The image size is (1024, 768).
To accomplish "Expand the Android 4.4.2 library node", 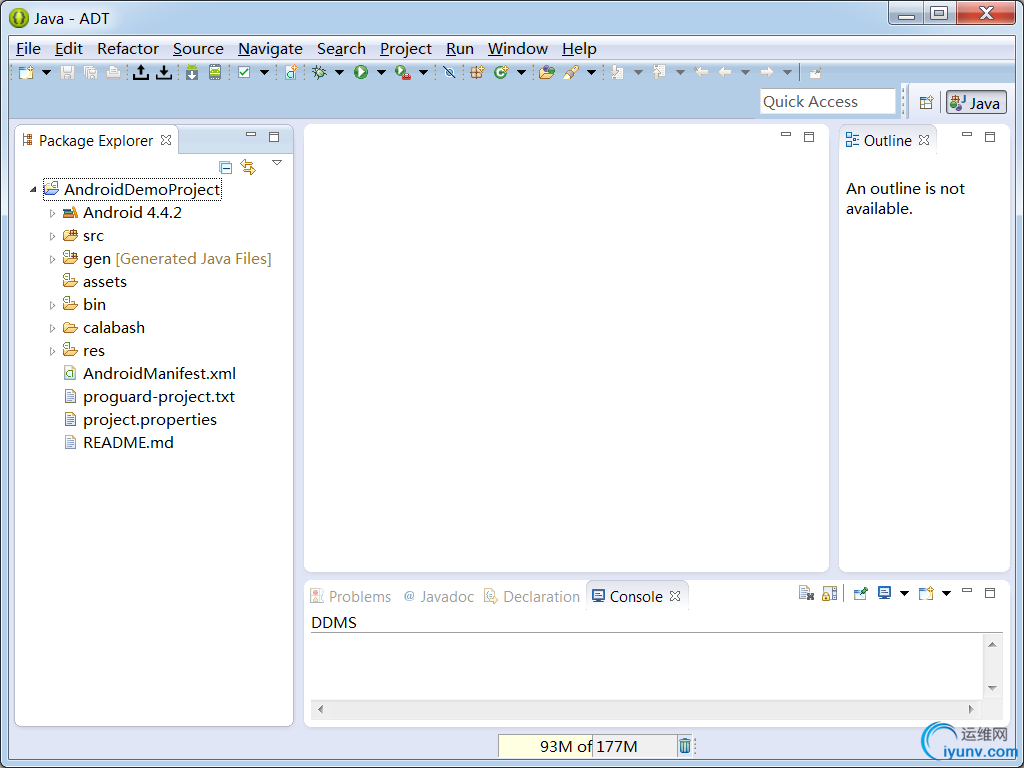I will click(52, 213).
